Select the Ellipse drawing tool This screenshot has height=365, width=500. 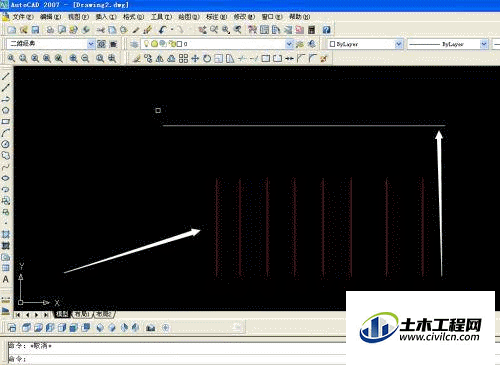pyautogui.click(x=6, y=178)
